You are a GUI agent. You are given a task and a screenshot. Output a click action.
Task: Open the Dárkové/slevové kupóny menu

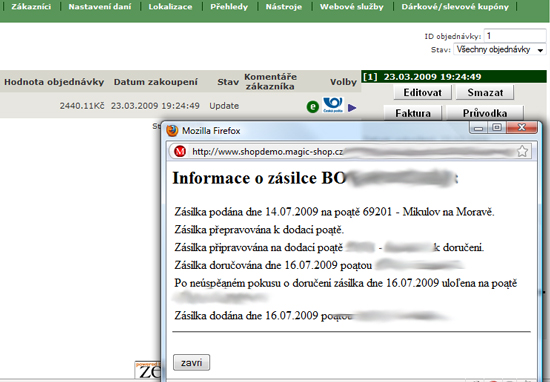point(455,7)
